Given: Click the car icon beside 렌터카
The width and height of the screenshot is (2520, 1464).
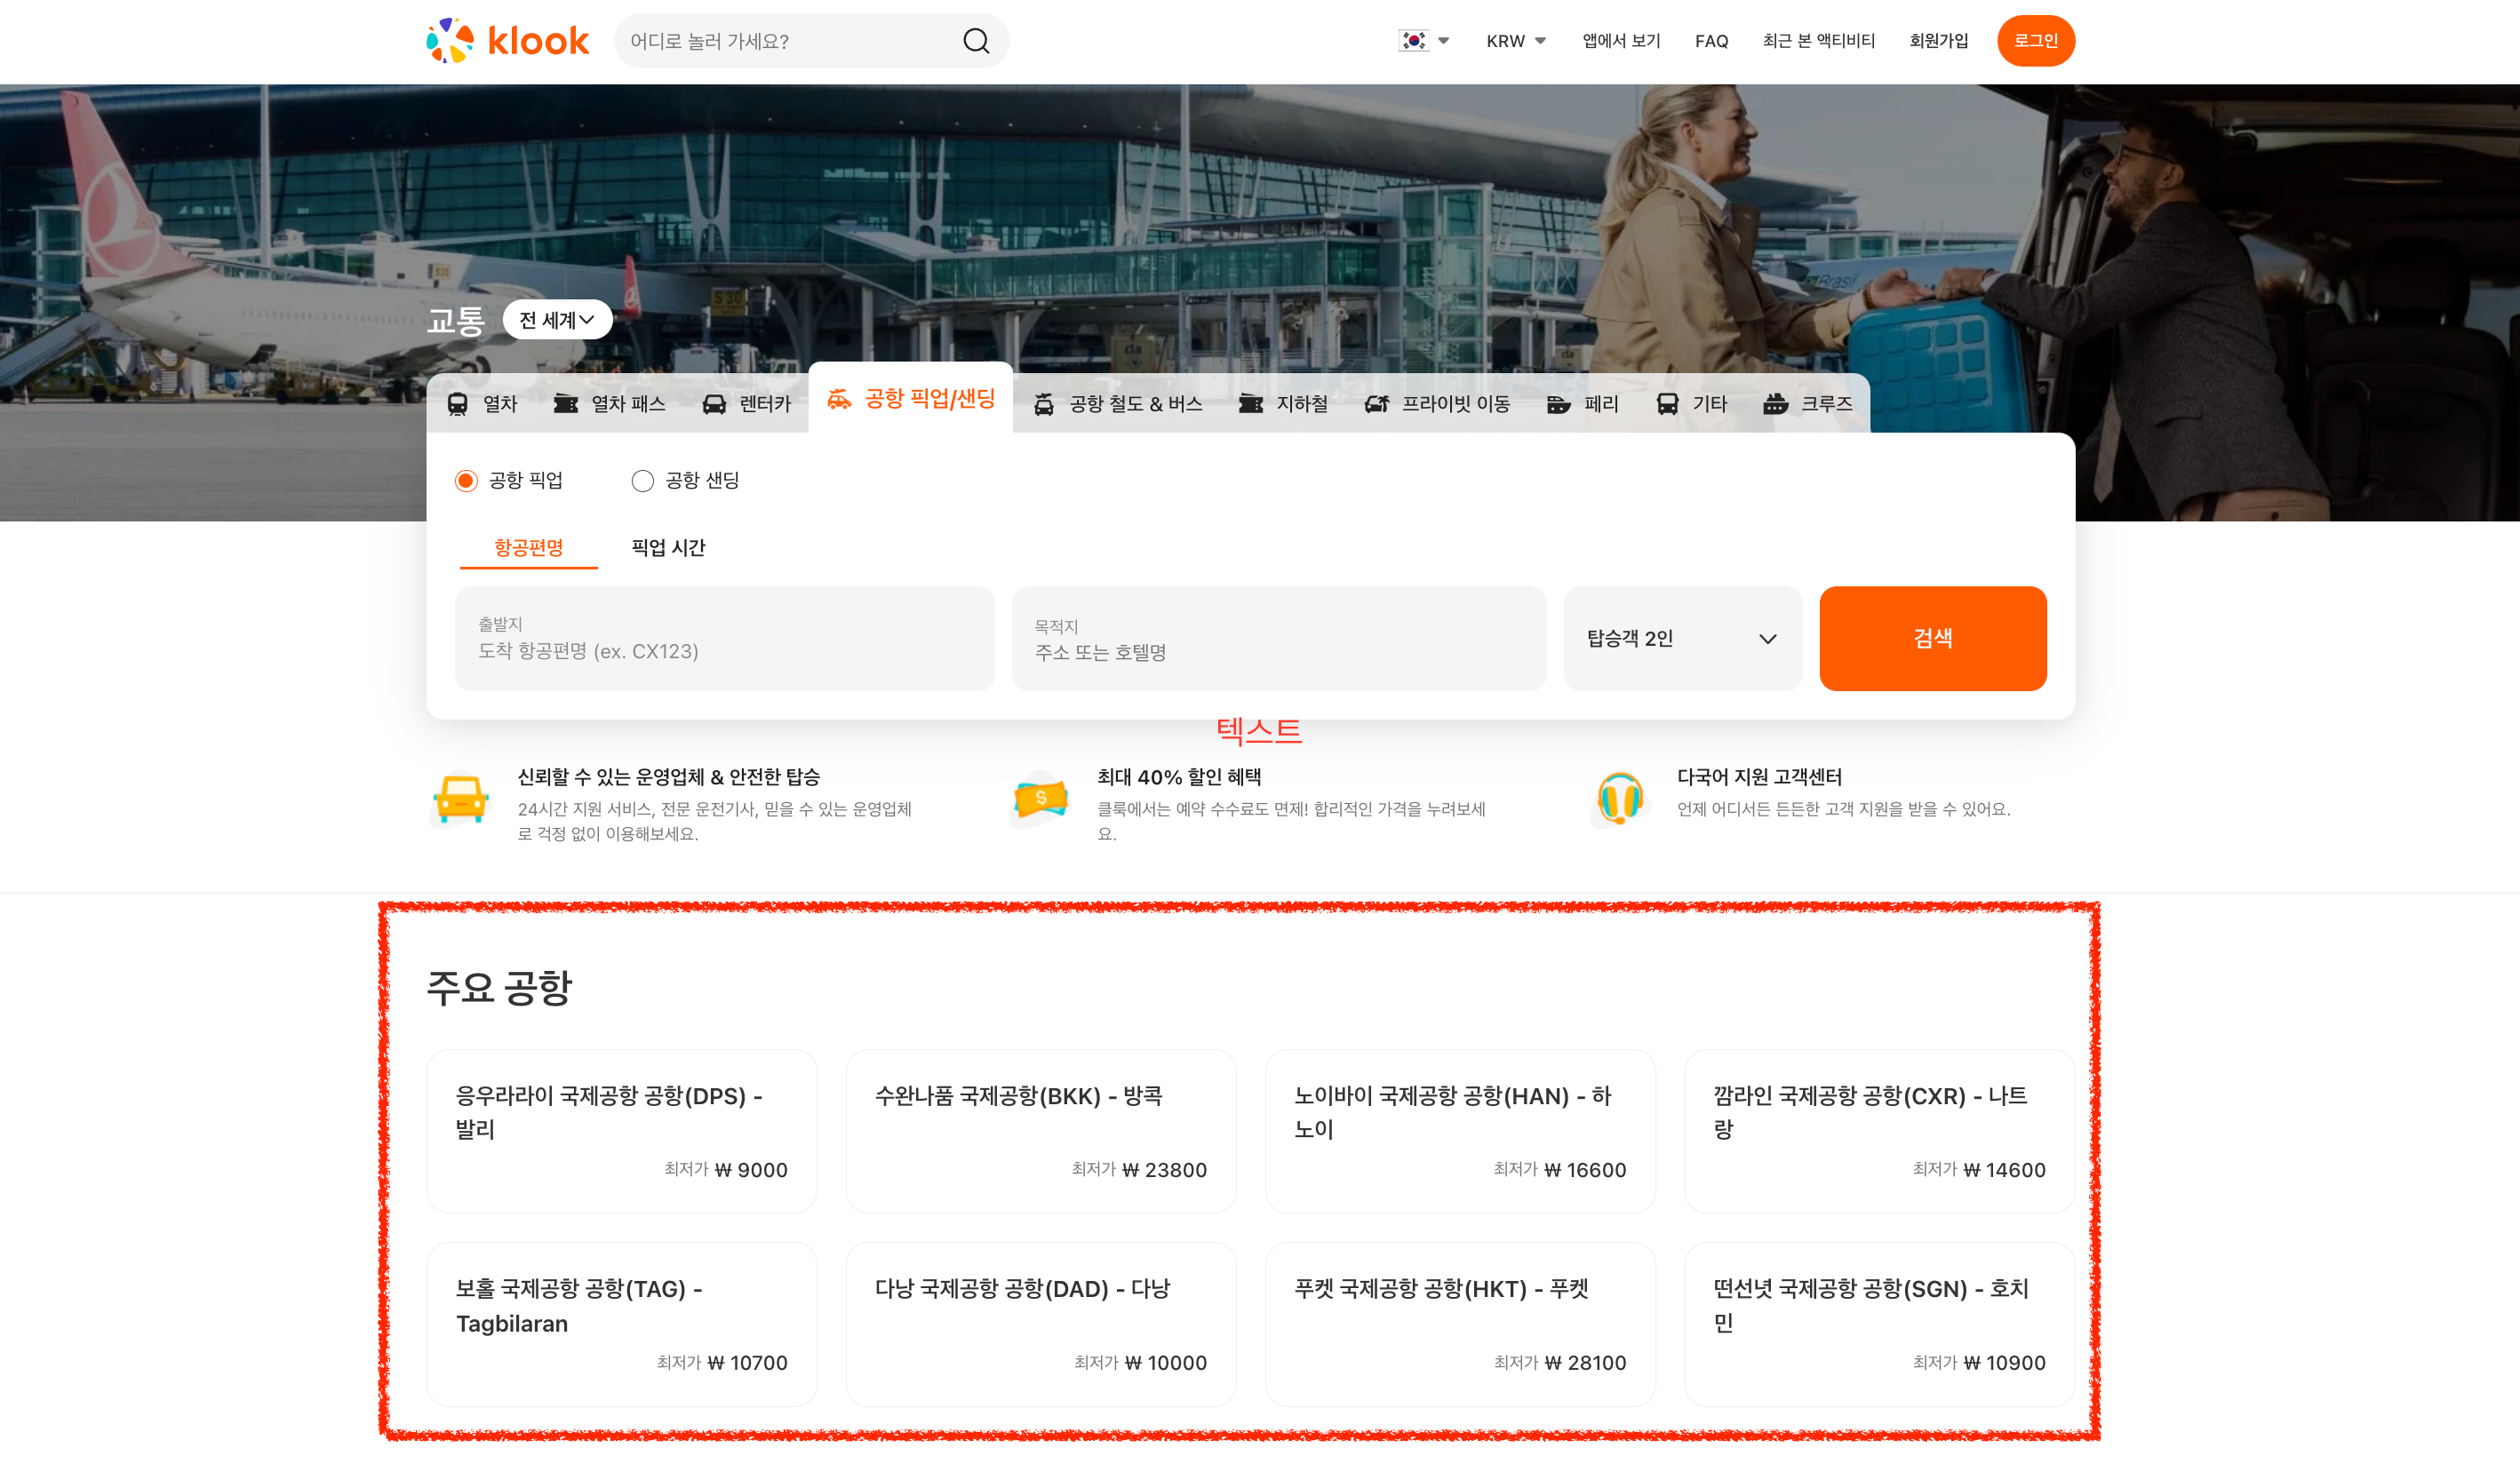Looking at the screenshot, I should [x=714, y=404].
